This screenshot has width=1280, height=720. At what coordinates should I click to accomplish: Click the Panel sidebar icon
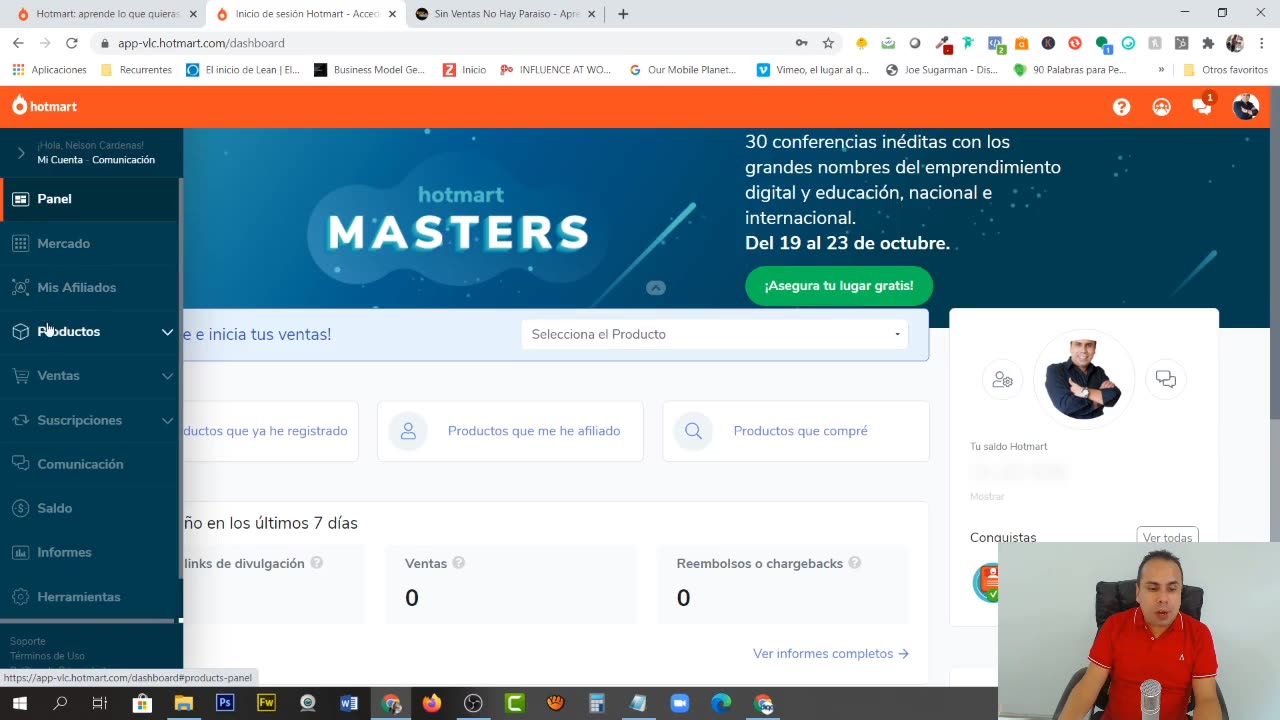coord(20,199)
